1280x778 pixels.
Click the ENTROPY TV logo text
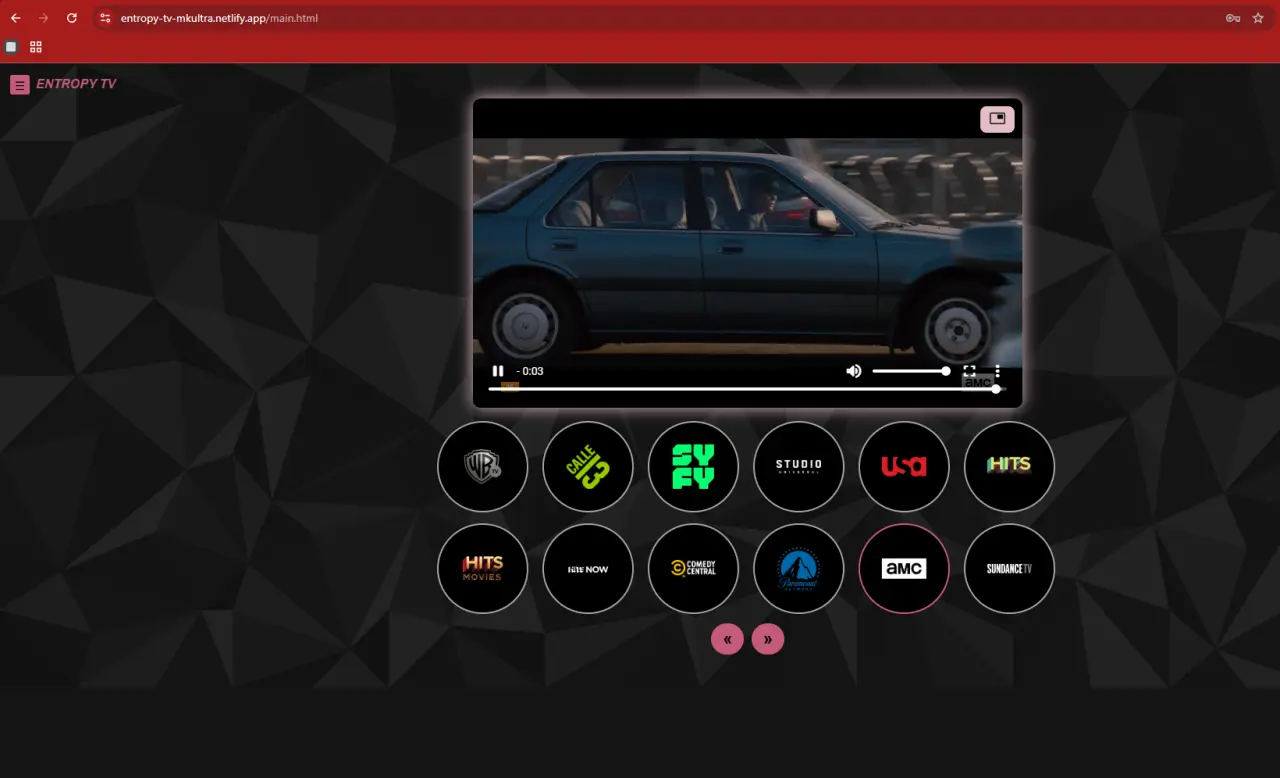(x=76, y=84)
